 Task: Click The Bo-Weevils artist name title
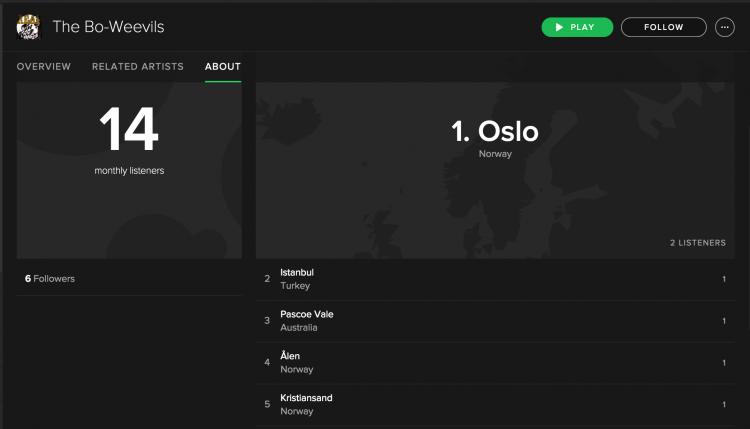pyautogui.click(x=108, y=27)
